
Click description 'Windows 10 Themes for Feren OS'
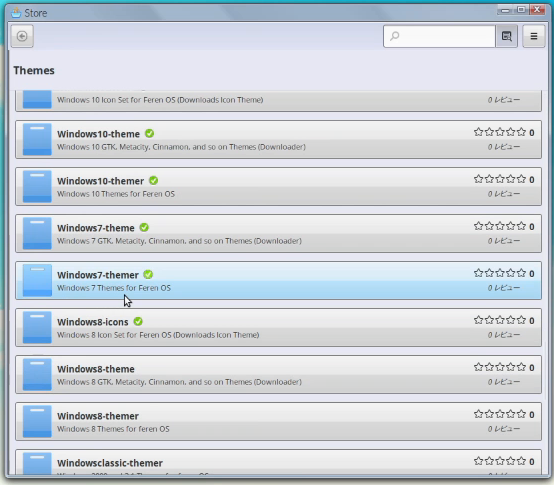116,194
